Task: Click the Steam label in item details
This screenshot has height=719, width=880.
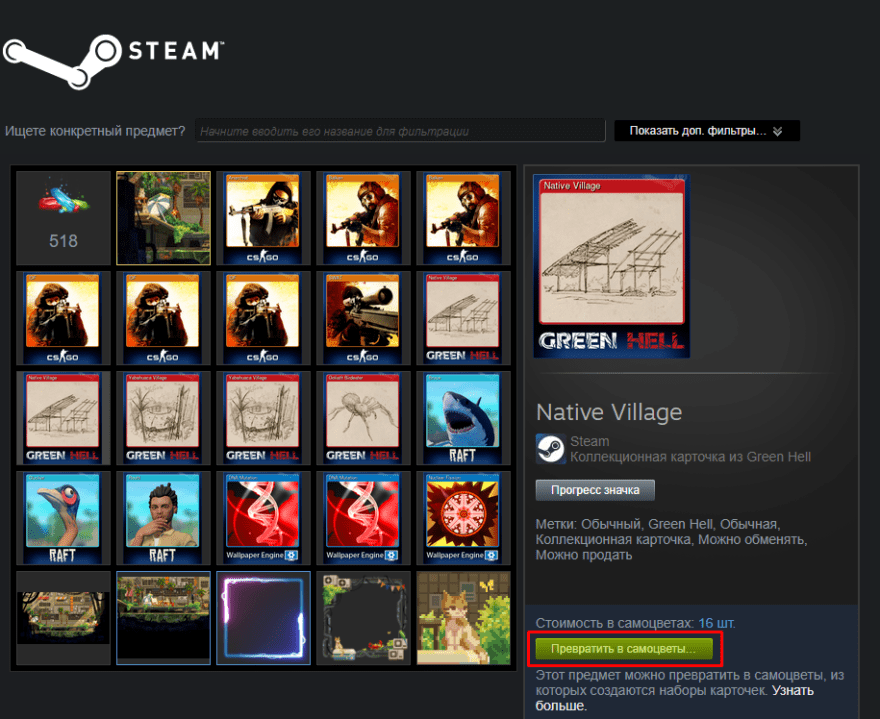Action: pos(589,441)
